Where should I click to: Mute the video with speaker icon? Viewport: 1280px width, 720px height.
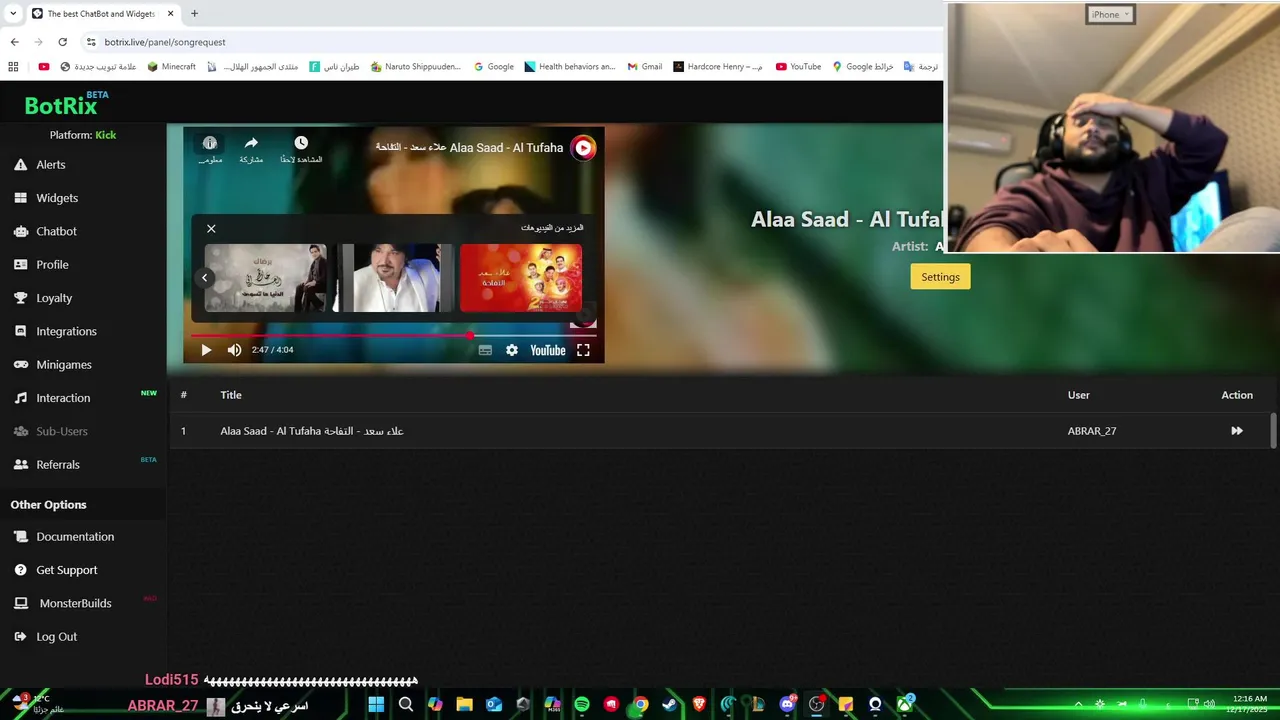[234, 350]
